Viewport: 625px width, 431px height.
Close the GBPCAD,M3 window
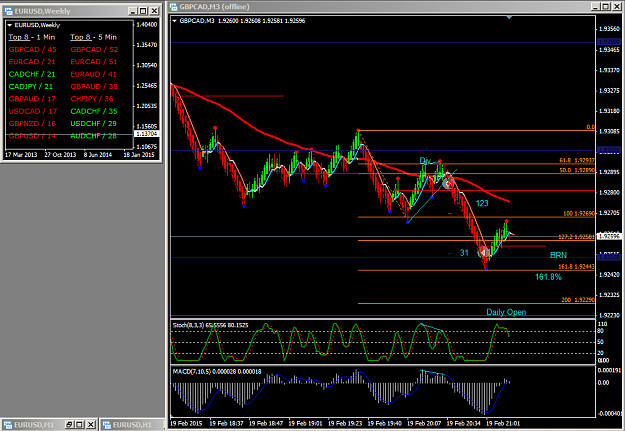[617, 6]
